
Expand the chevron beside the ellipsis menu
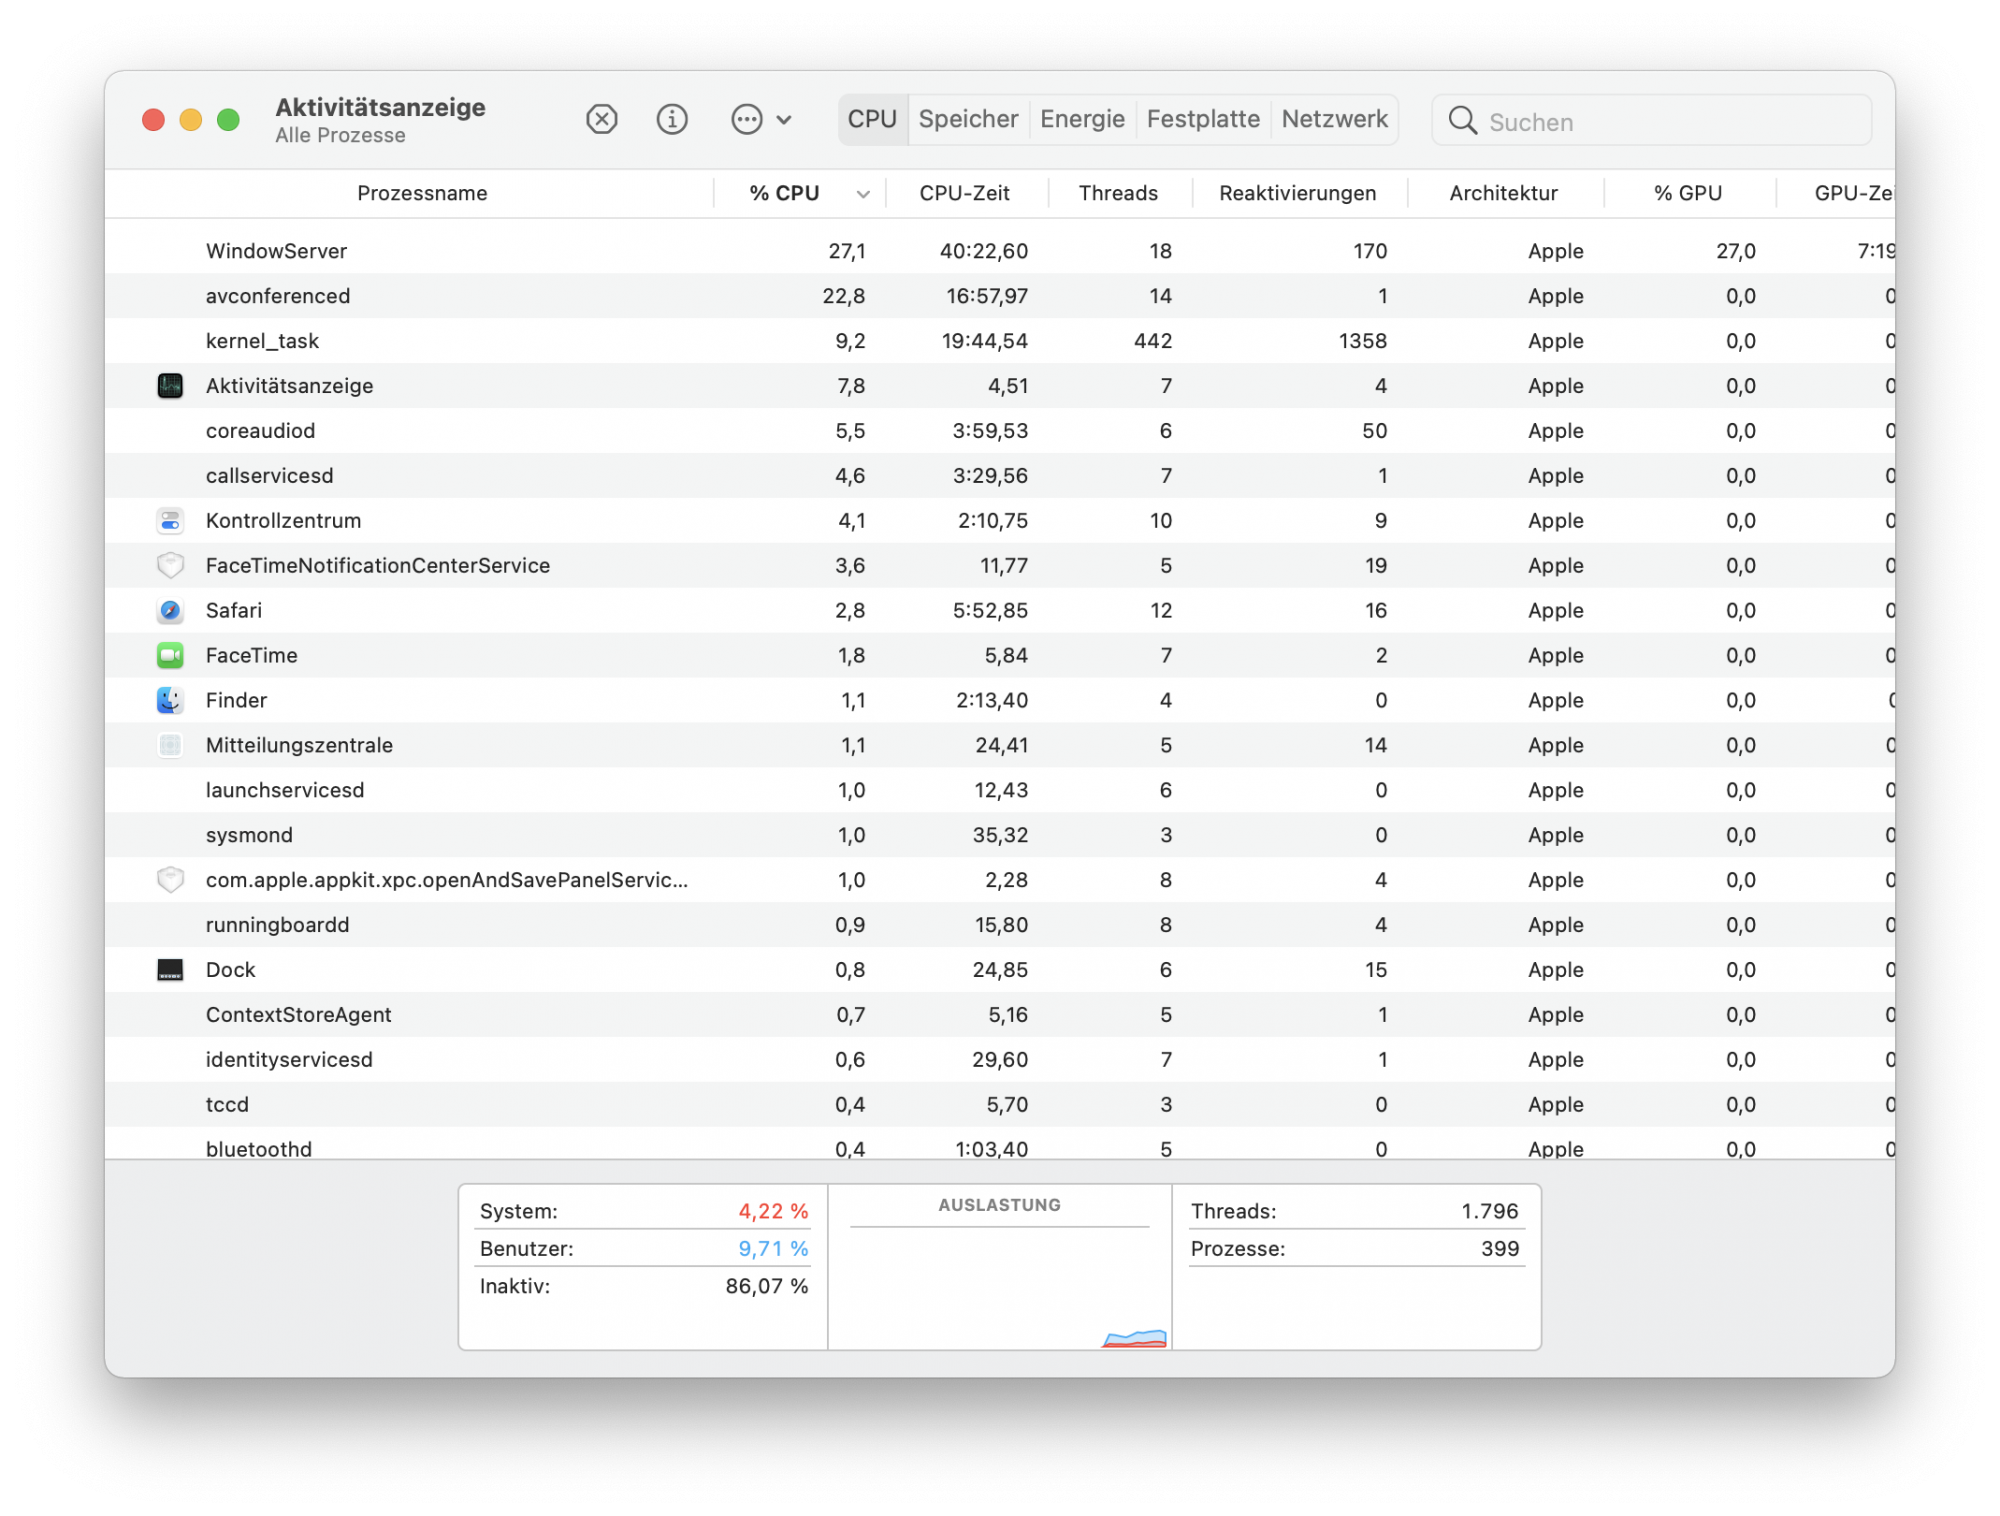tap(784, 120)
